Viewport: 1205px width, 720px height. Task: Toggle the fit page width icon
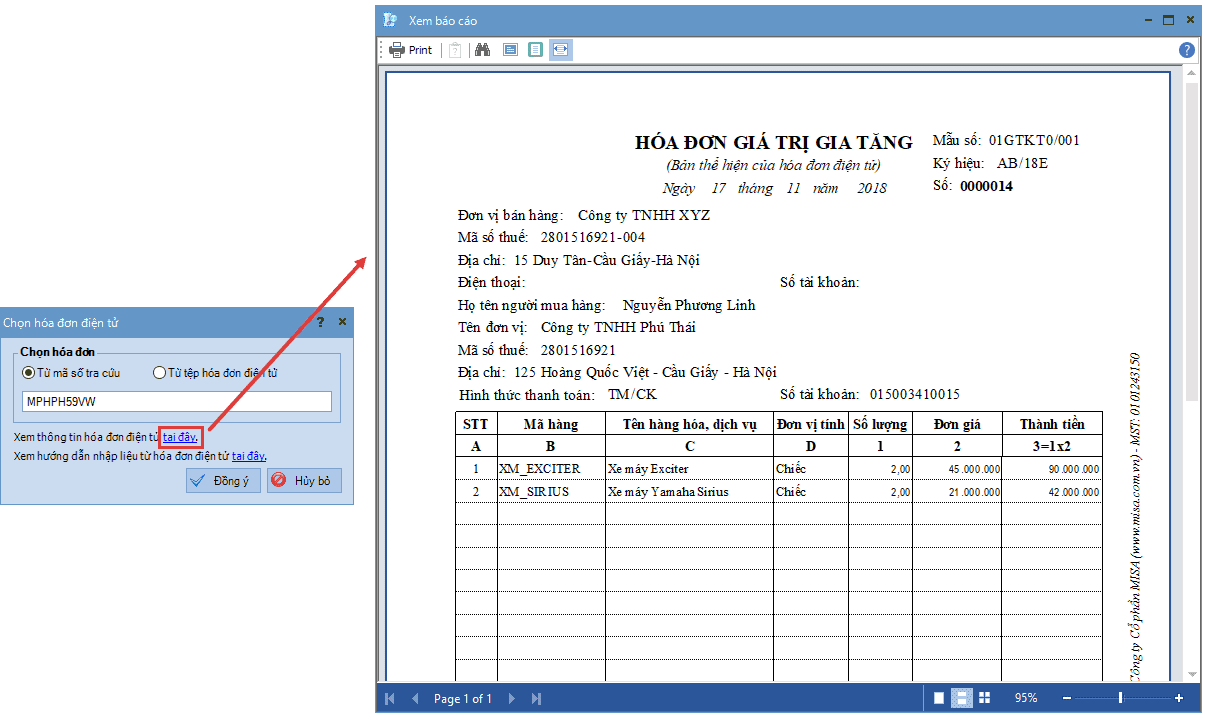(561, 50)
